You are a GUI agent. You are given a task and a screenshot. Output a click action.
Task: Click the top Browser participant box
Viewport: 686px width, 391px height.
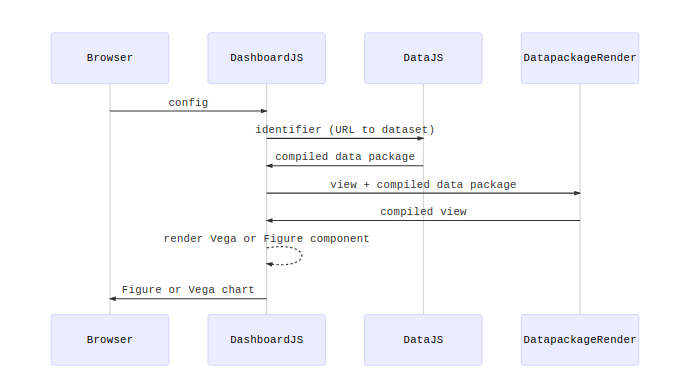point(110,58)
